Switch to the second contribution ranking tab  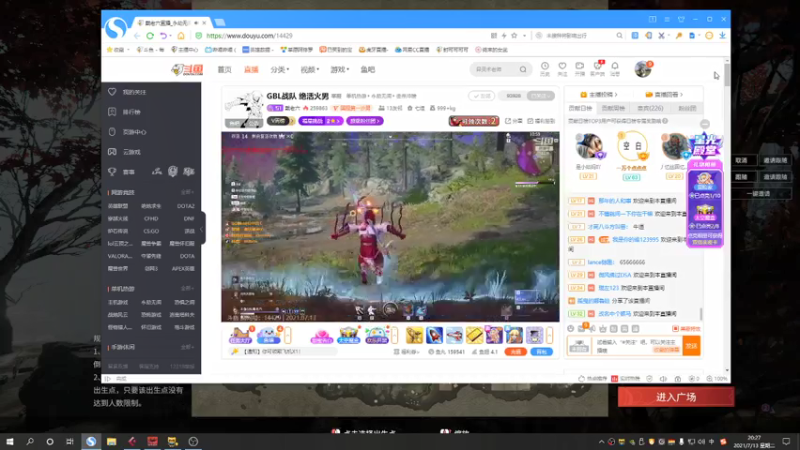[x=613, y=108]
